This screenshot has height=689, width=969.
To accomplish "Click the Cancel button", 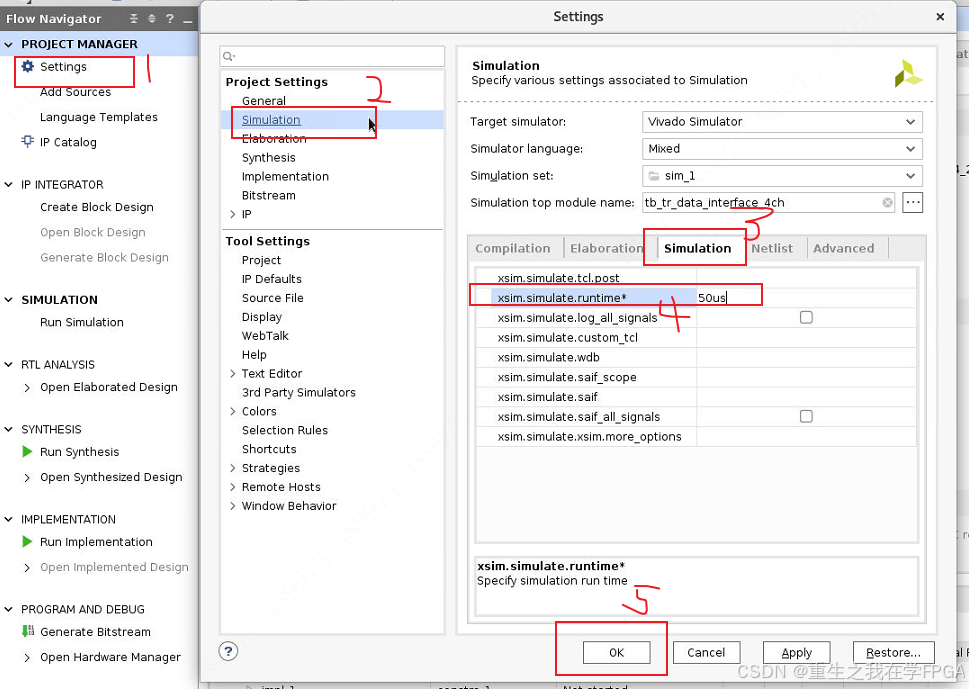I will (x=706, y=653).
